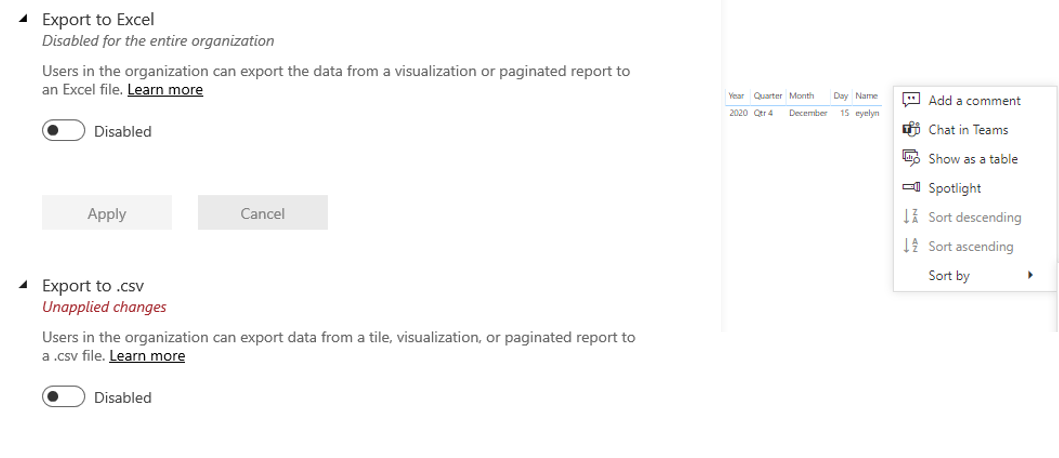
Task: Click the Unapplied changes status text
Action: tap(104, 307)
